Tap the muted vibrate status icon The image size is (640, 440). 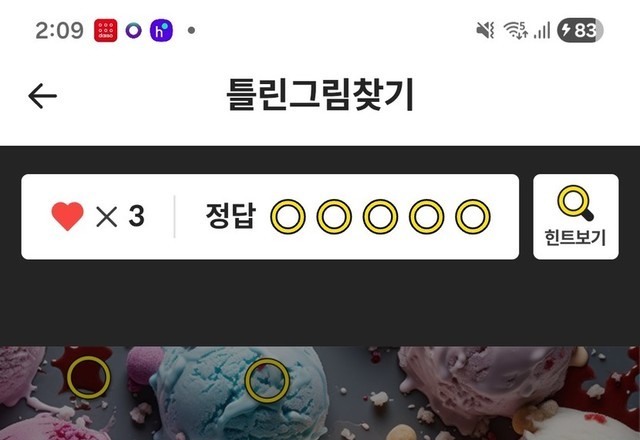coord(485,31)
